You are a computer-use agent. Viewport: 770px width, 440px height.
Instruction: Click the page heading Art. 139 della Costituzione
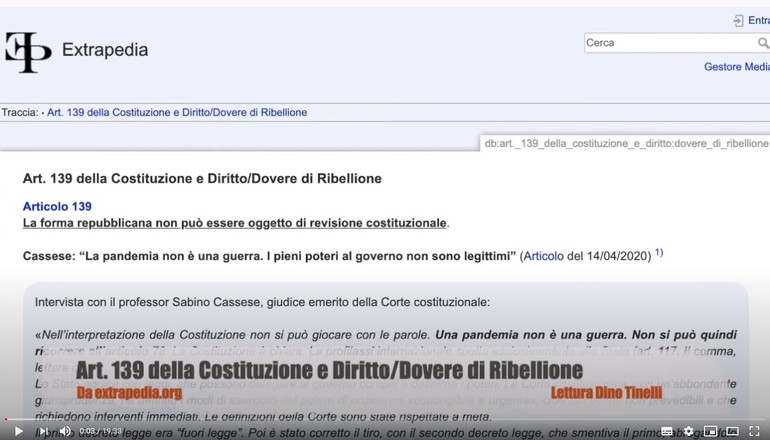point(202,178)
